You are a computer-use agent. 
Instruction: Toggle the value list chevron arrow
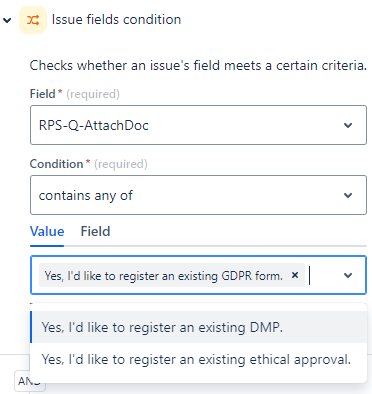click(x=348, y=275)
